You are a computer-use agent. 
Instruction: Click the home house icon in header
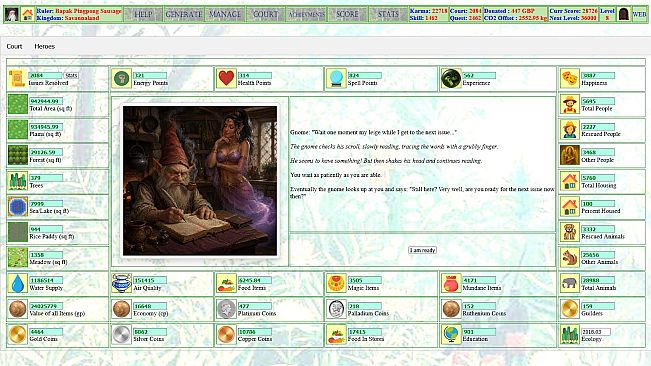(27, 15)
